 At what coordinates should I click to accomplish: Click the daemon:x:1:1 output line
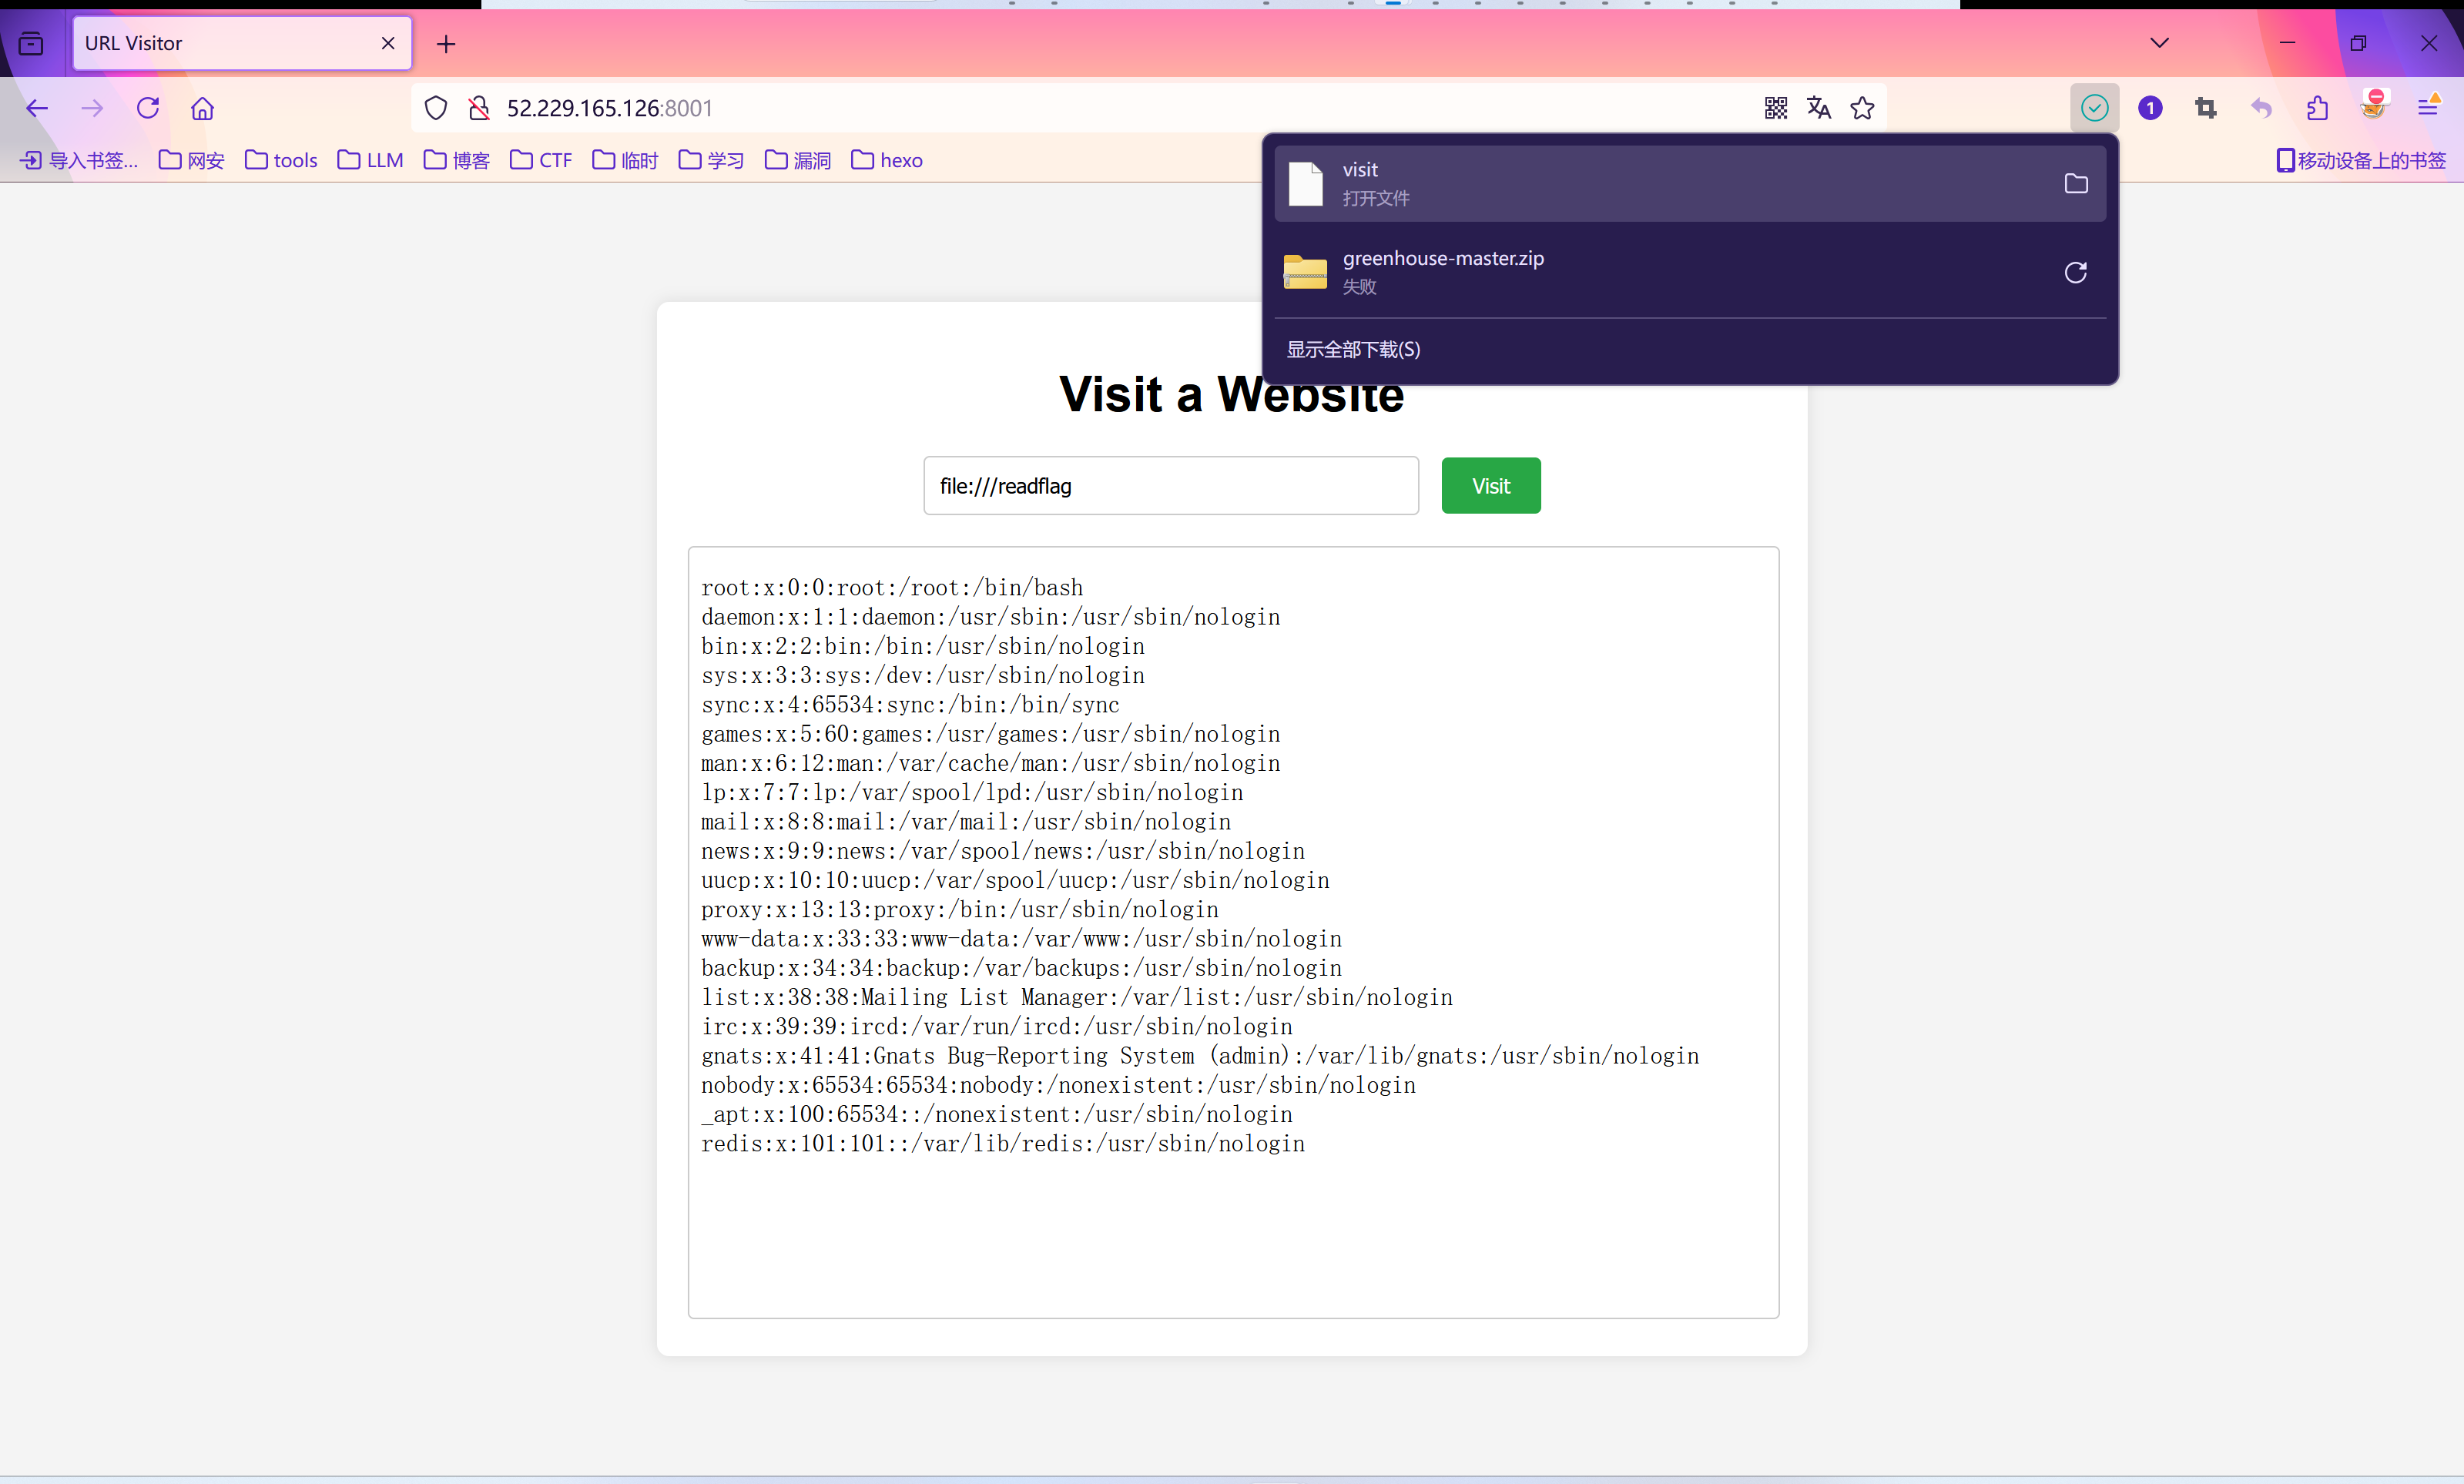tap(990, 617)
